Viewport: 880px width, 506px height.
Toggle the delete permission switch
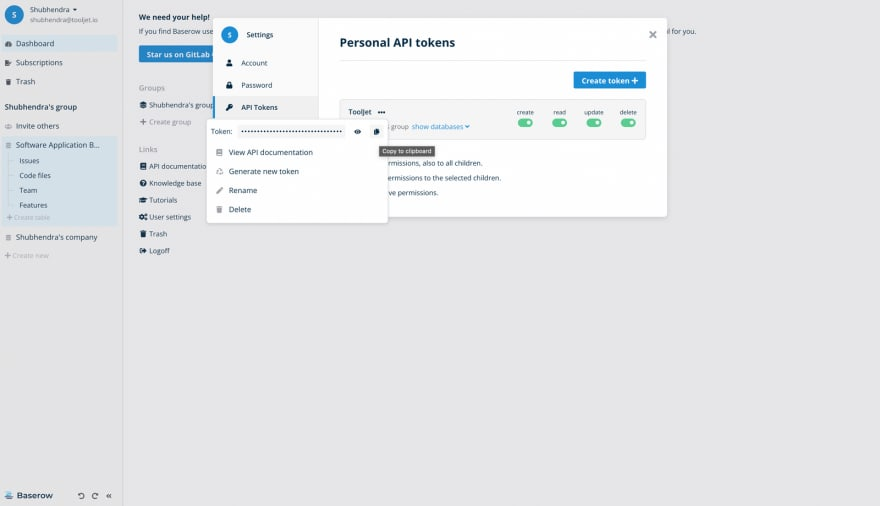pyautogui.click(x=628, y=123)
